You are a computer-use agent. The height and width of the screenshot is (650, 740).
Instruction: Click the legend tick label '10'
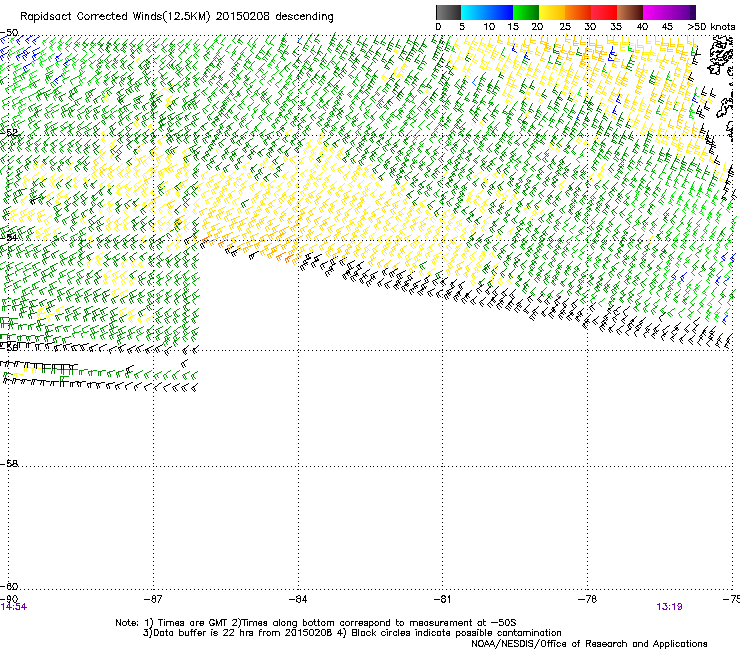489,27
